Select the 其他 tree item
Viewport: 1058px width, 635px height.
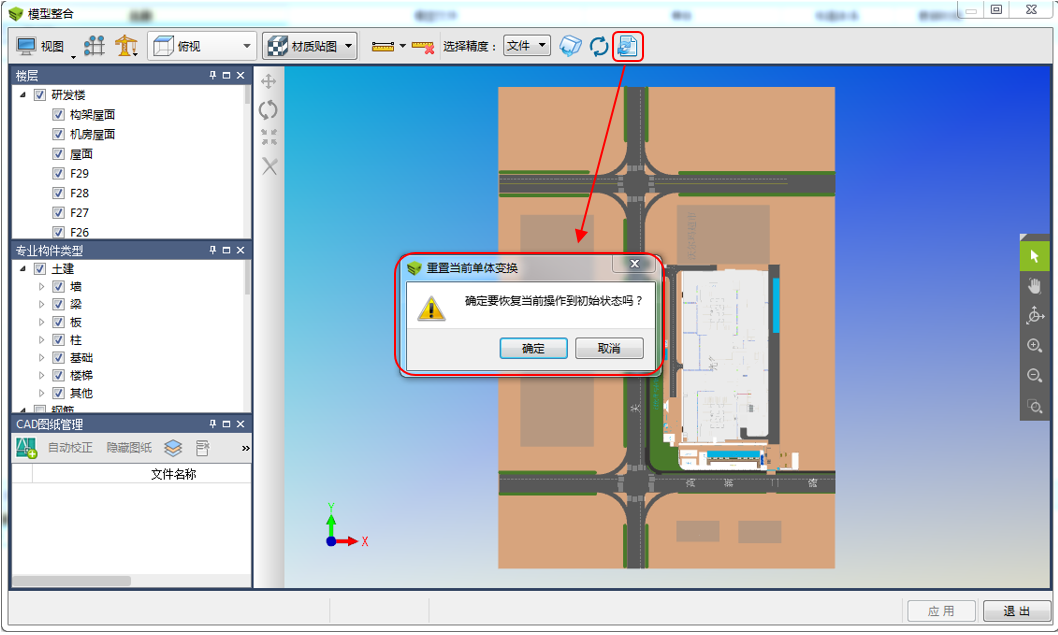(x=81, y=393)
